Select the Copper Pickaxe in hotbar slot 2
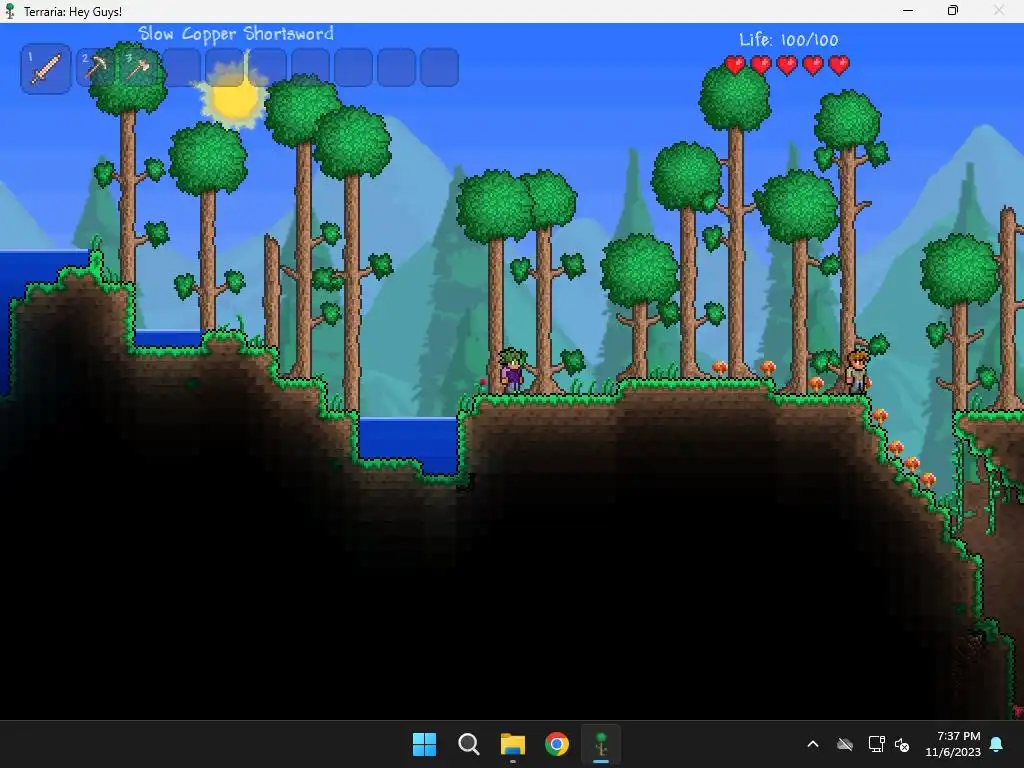Viewport: 1024px width, 768px height. pos(96,67)
